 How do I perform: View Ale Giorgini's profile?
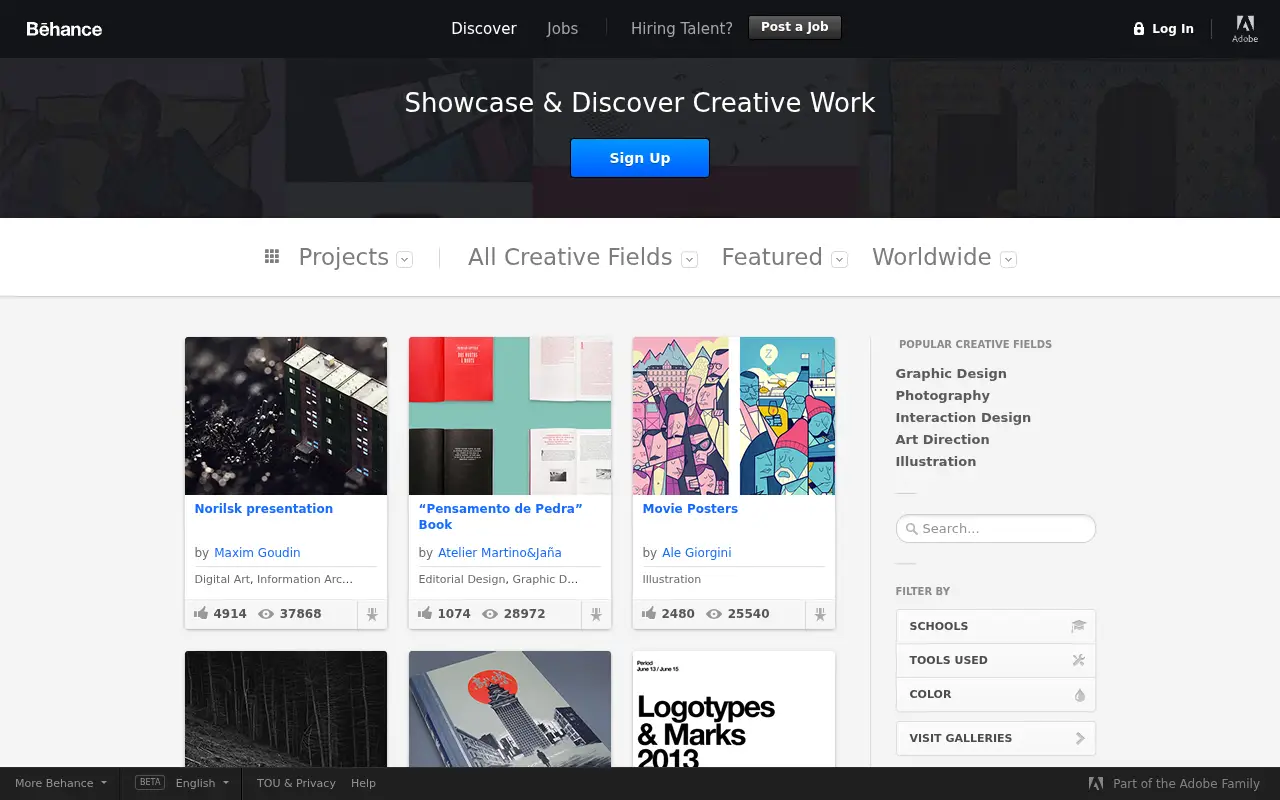coord(697,552)
